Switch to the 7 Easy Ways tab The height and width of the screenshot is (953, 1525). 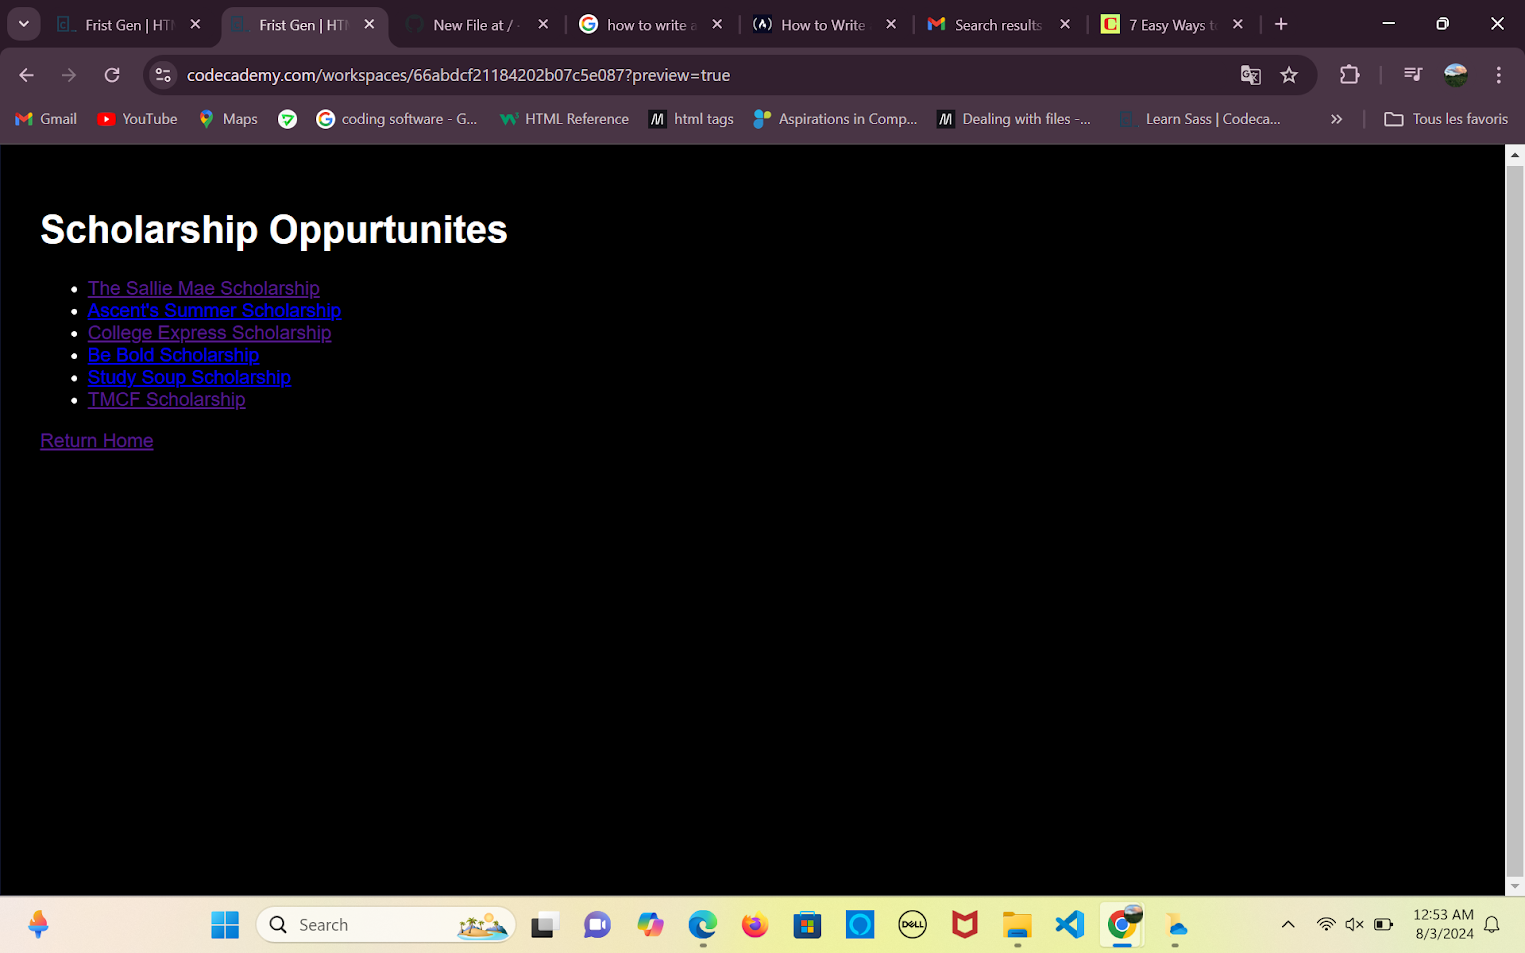1174,25
